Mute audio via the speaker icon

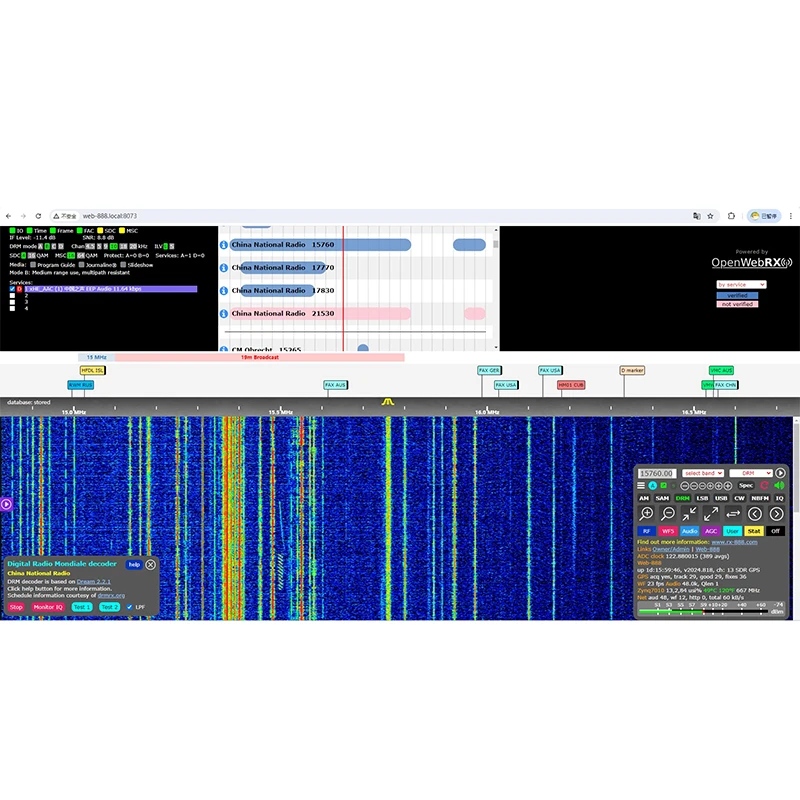[780, 486]
